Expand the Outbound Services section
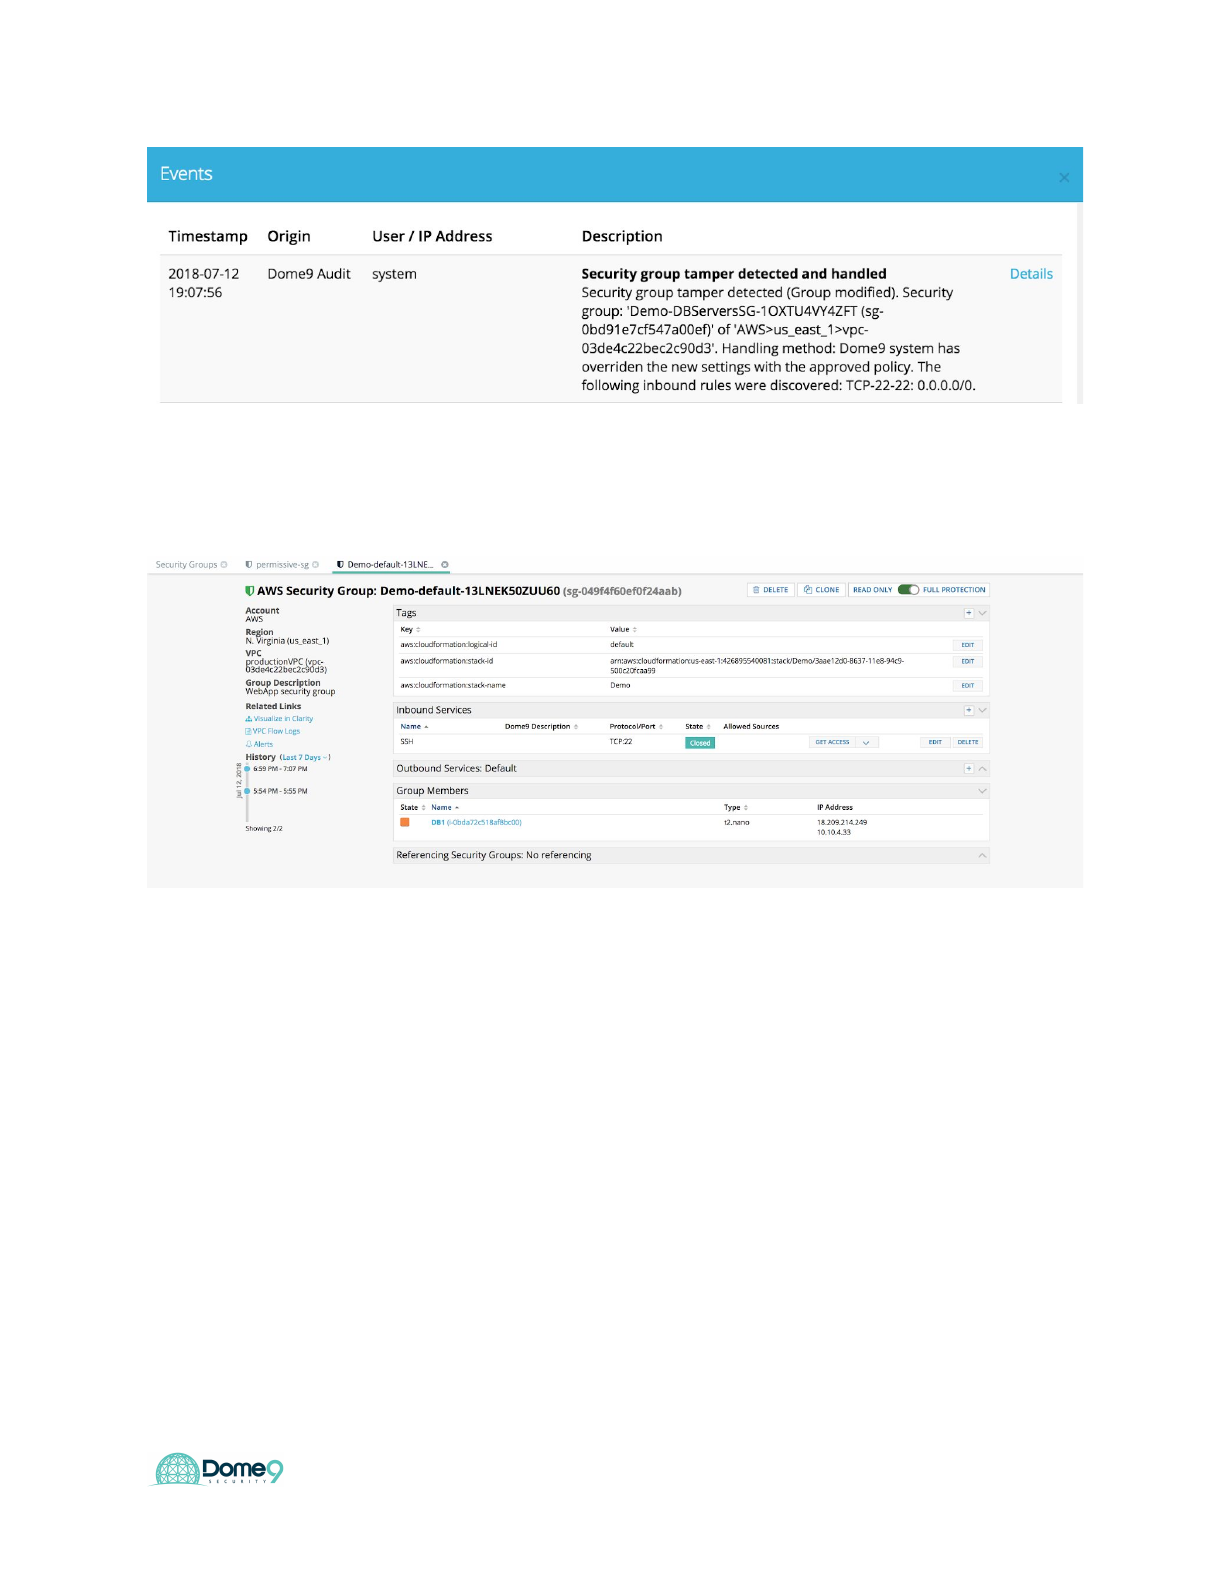 tap(983, 769)
